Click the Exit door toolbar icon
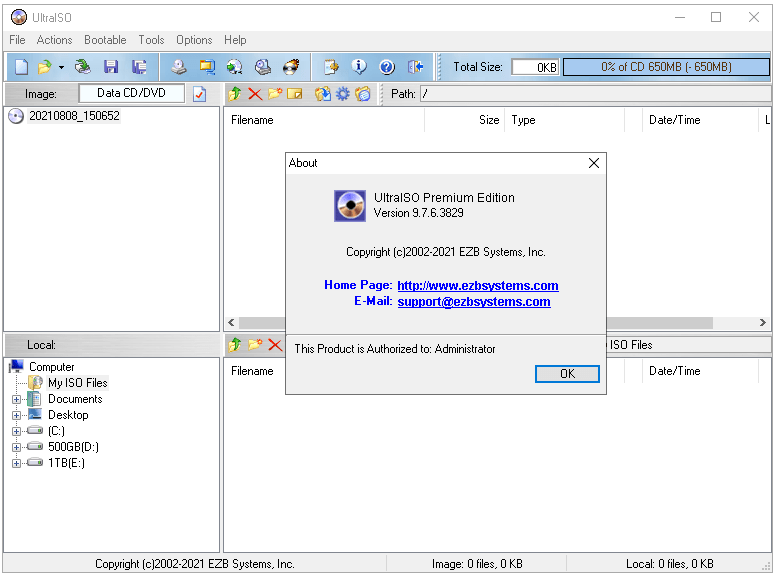Image resolution: width=774 pixels, height=574 pixels. (416, 67)
